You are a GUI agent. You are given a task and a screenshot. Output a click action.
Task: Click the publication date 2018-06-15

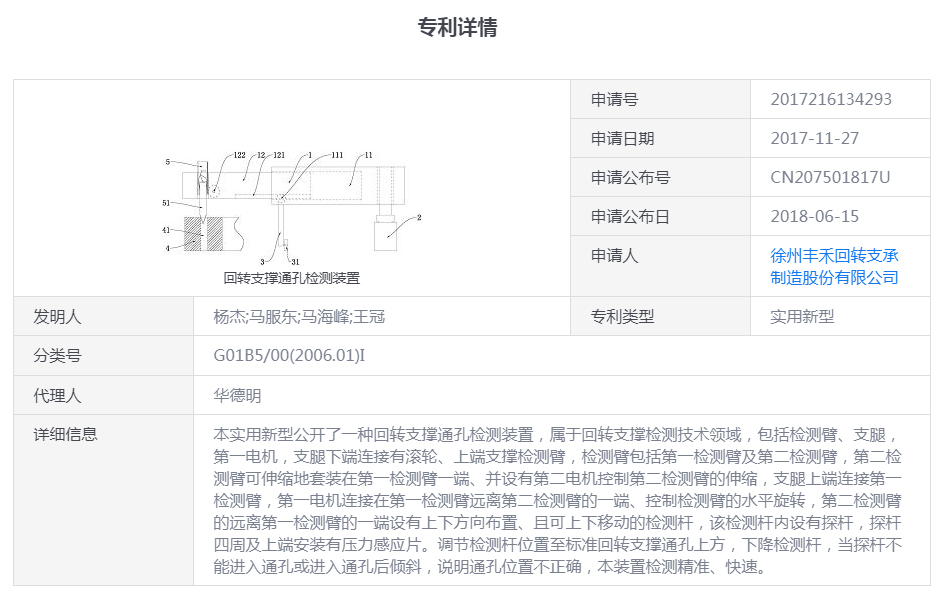[814, 216]
